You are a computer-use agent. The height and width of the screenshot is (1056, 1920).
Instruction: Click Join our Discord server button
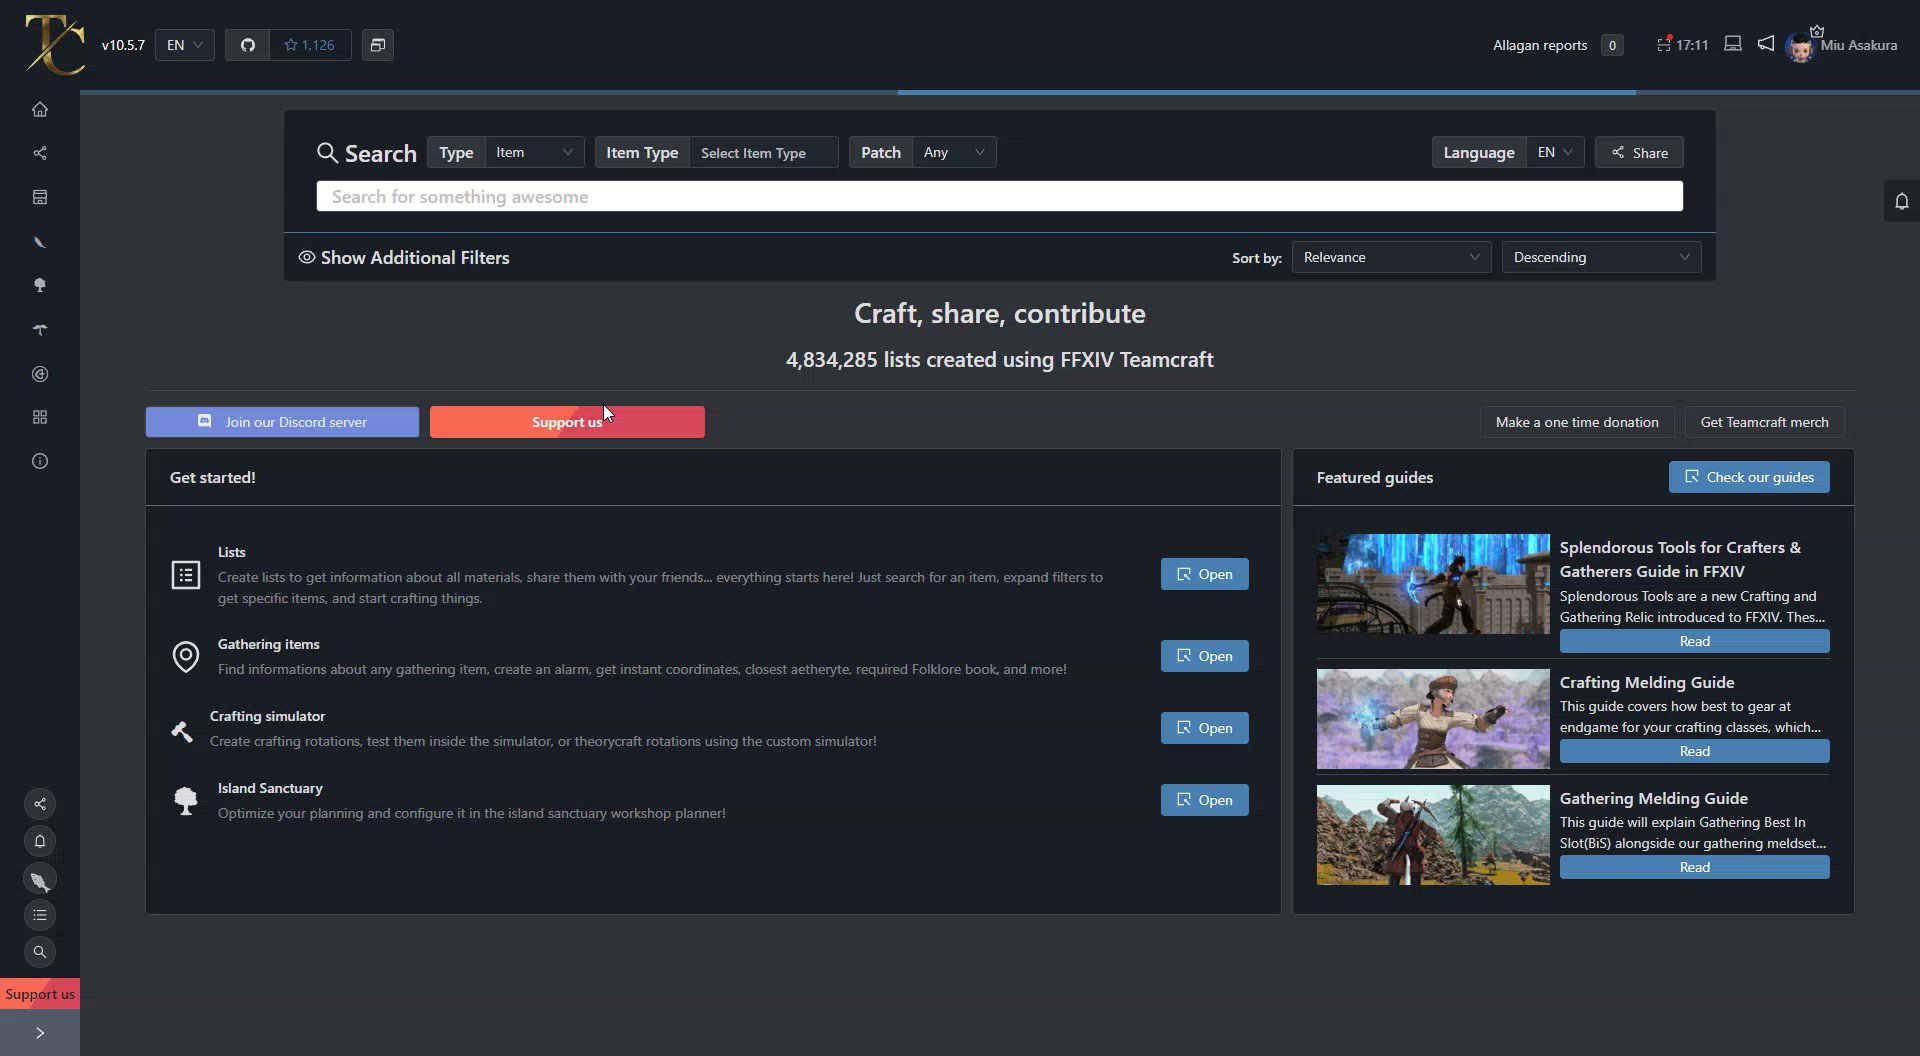pyautogui.click(x=282, y=422)
